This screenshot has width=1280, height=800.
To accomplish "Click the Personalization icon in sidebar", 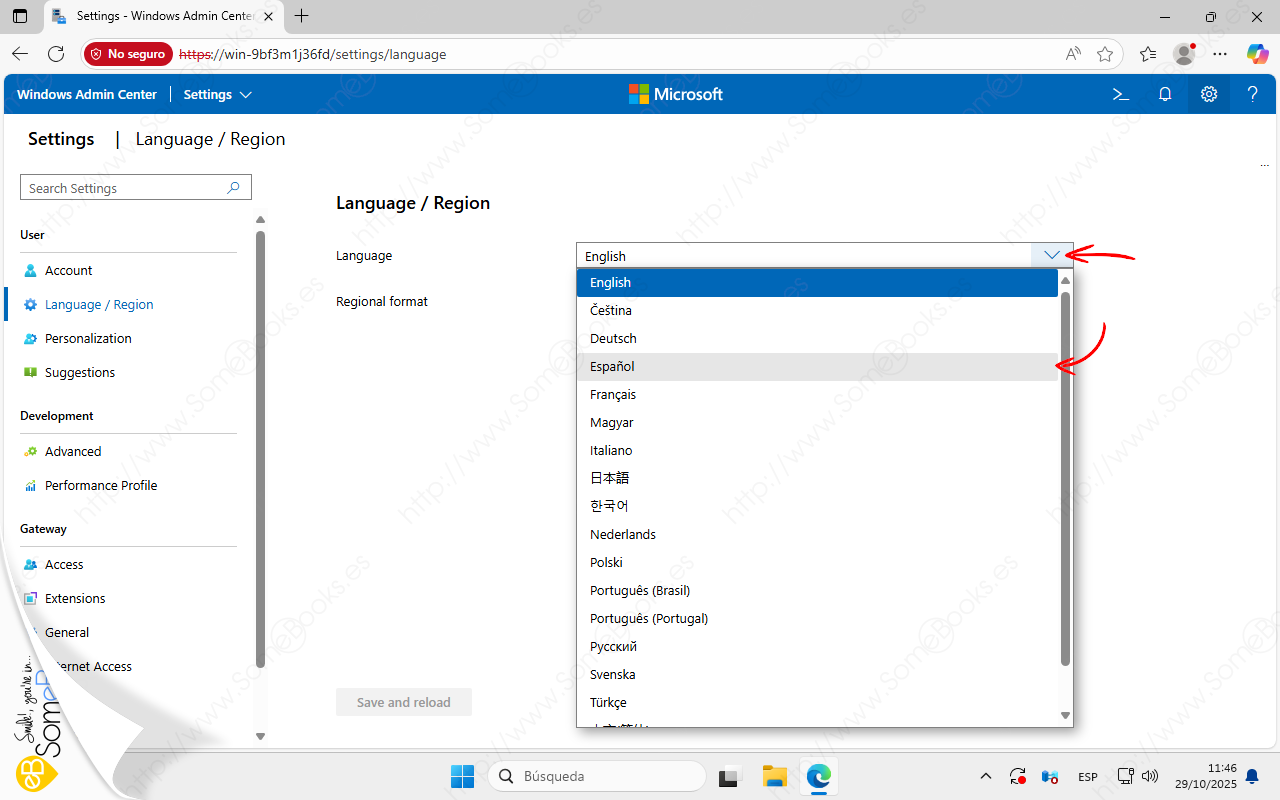I will 30,338.
